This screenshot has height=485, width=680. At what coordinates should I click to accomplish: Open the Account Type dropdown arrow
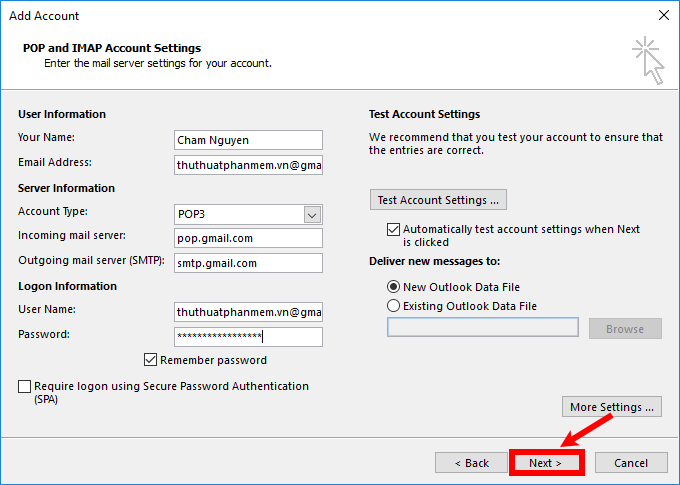(x=312, y=215)
